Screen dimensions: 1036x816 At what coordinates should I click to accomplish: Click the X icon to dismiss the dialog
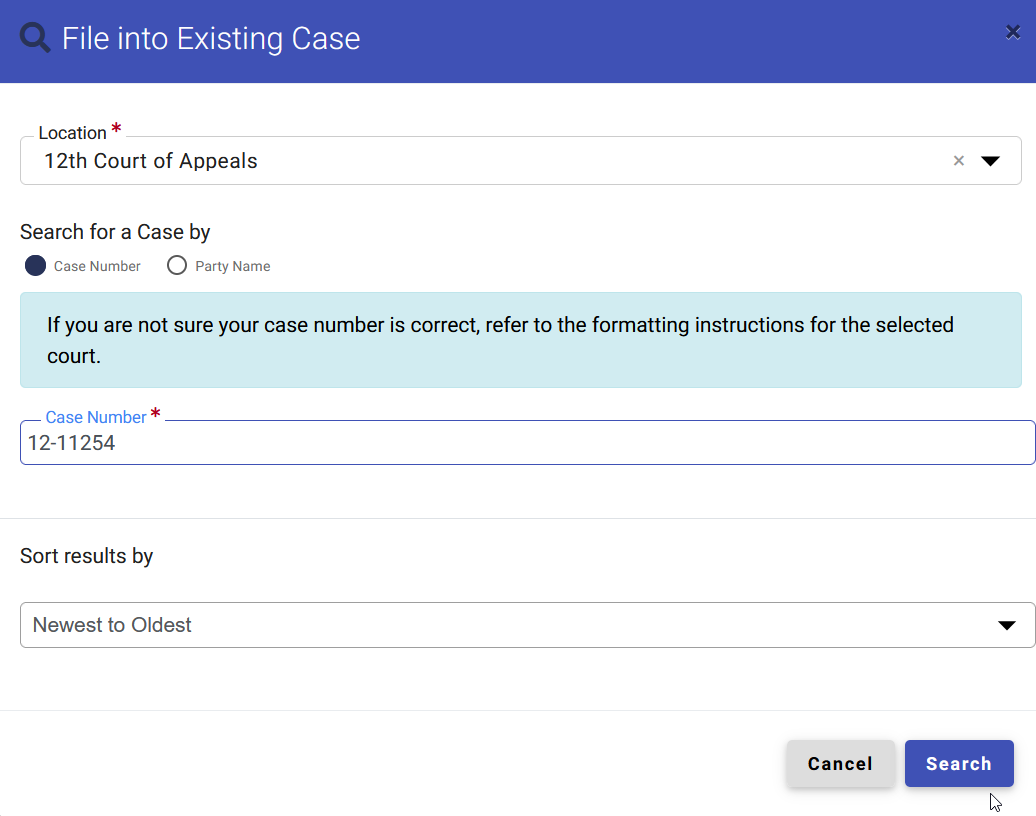click(1012, 31)
